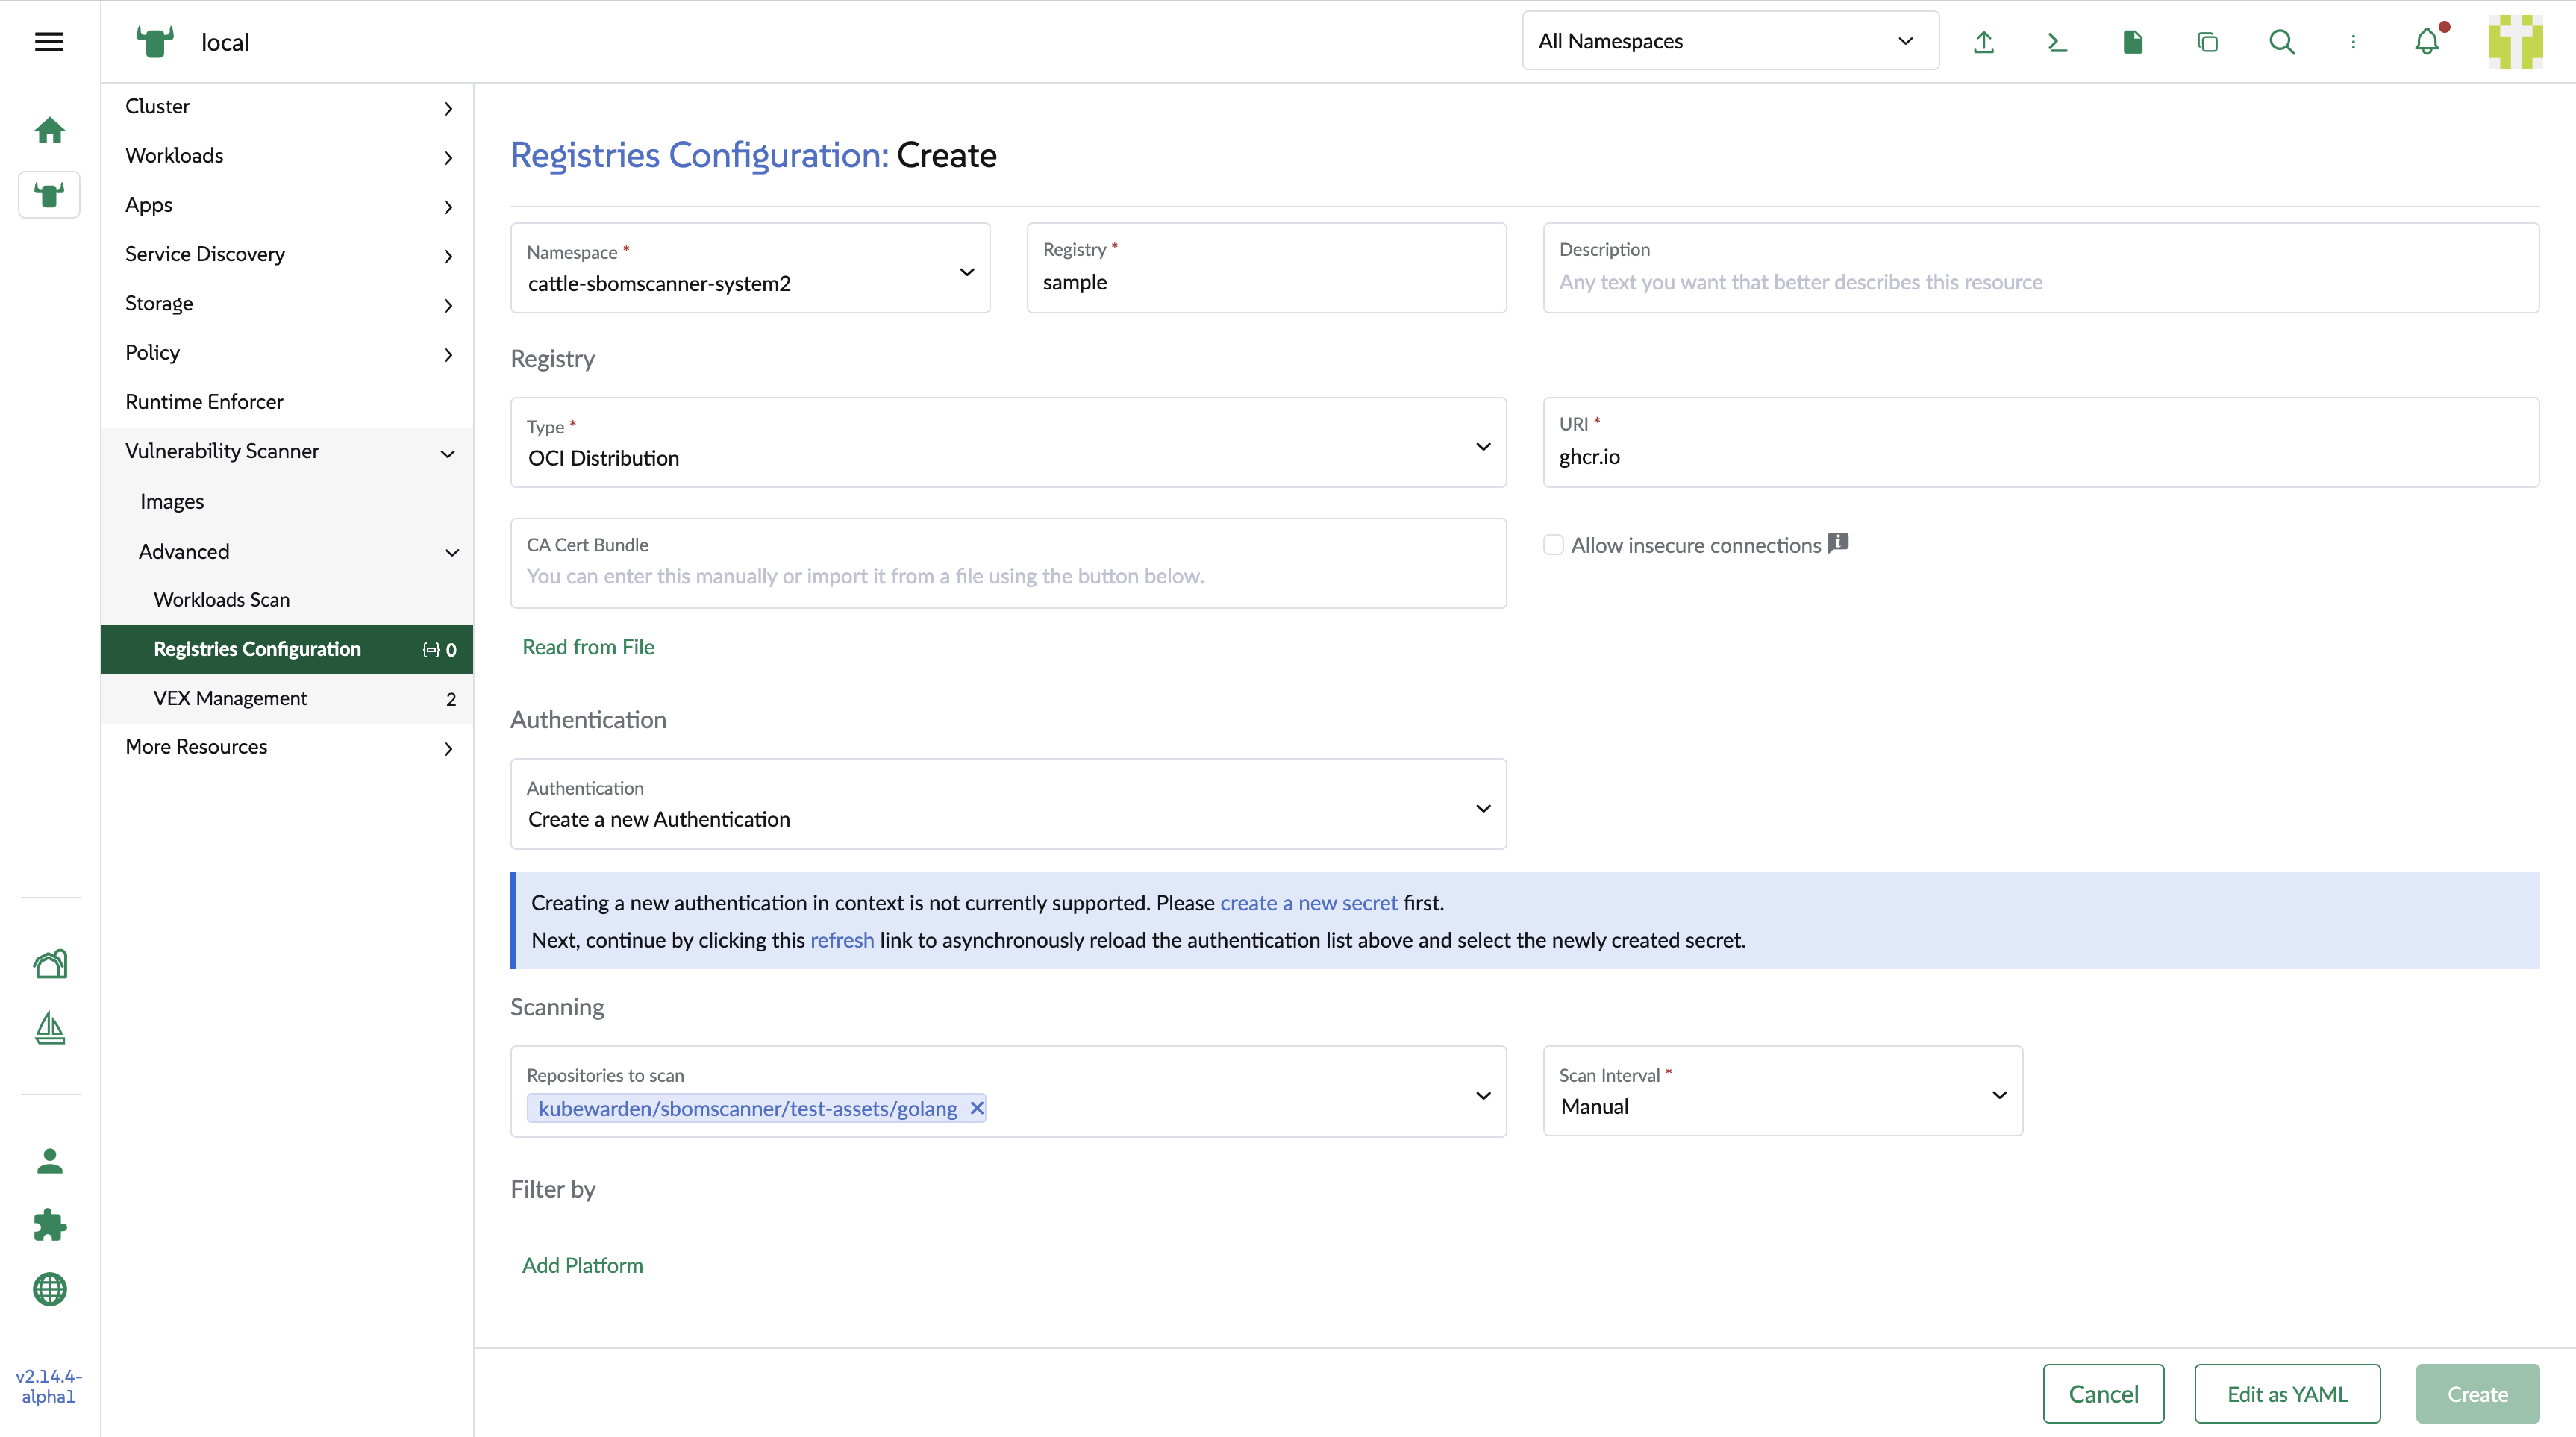Screen dimensions: 2576x1437
Task: Copy KubeConfig to clipboard icon
Action: [2207, 42]
